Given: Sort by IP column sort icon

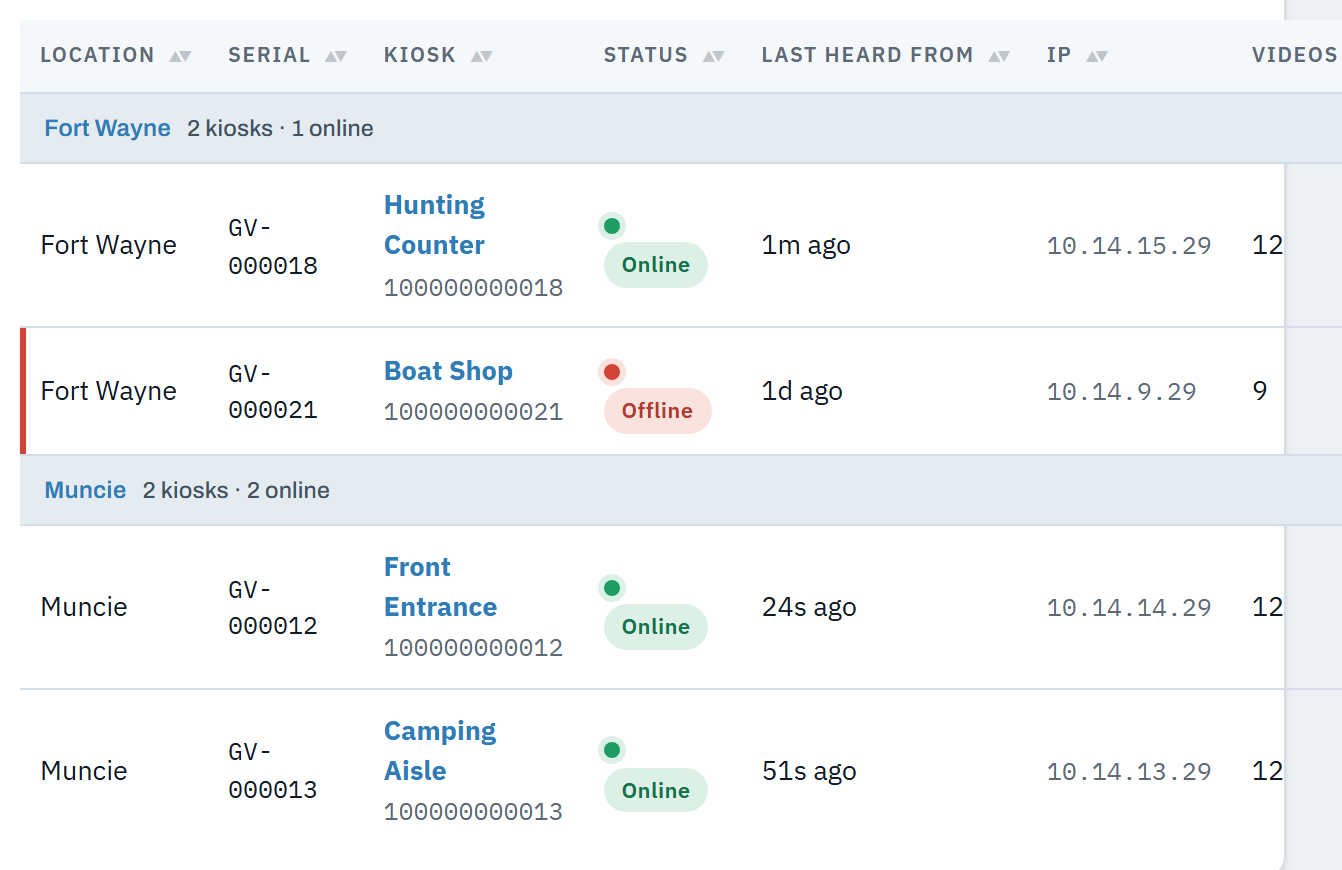Looking at the screenshot, I should (1097, 56).
